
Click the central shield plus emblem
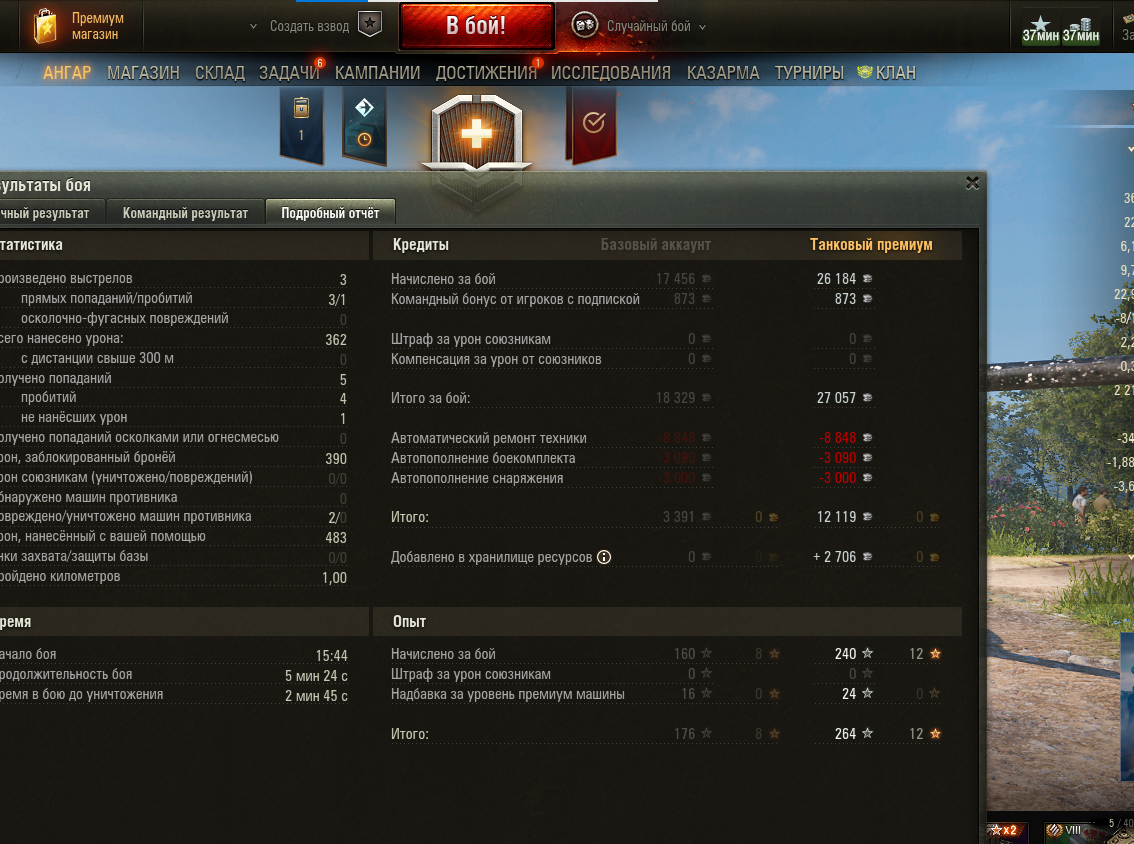477,135
